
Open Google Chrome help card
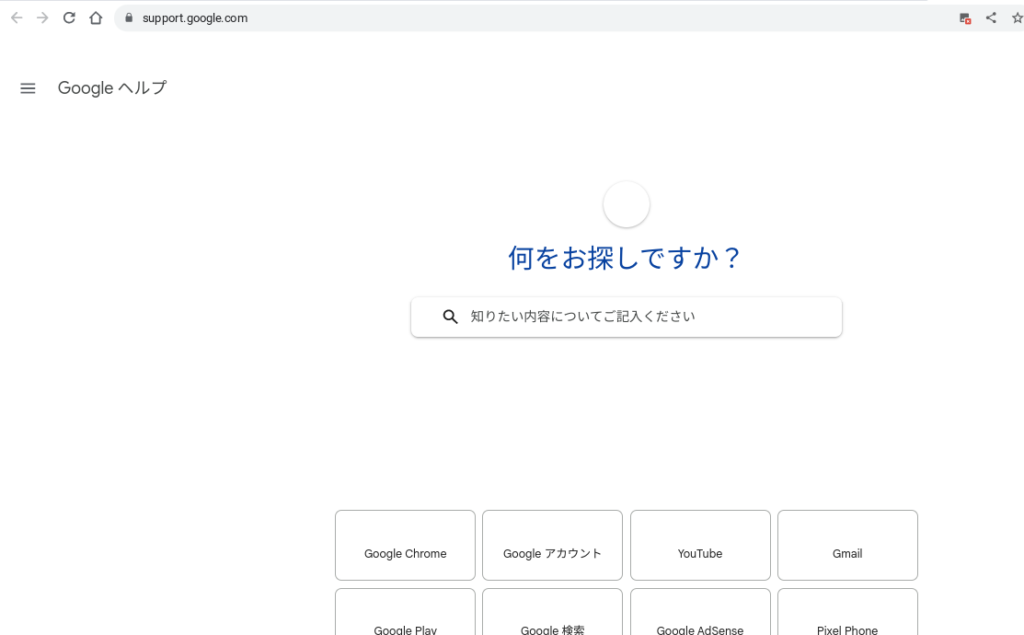[405, 545]
